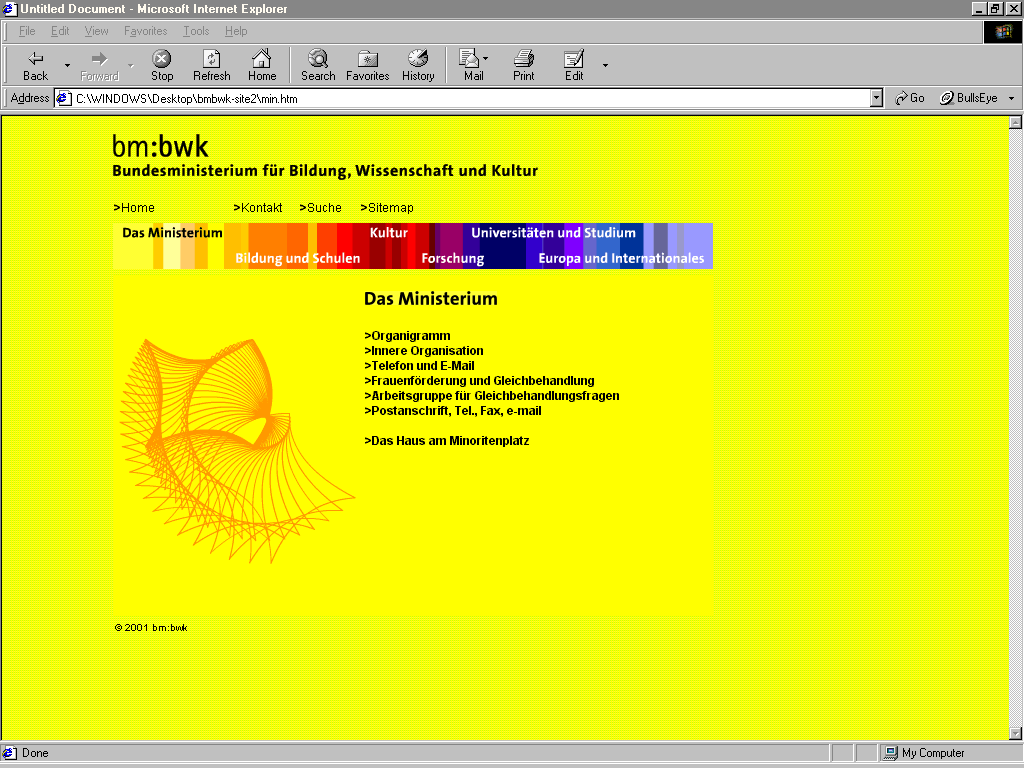1024x768 pixels.
Task: Open the Forward button history dropdown arrow
Action: [x=131, y=65]
